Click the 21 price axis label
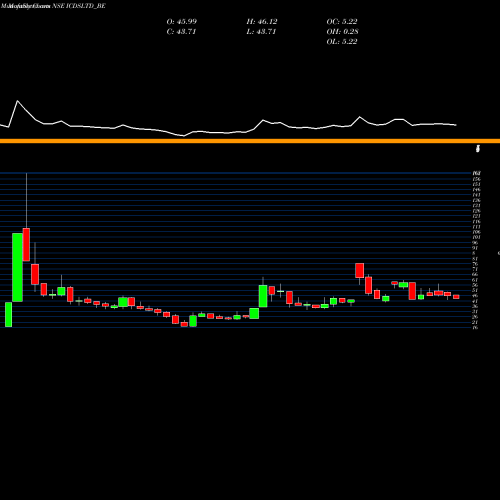Viewport: 500px width, 500px height. pos(475,322)
